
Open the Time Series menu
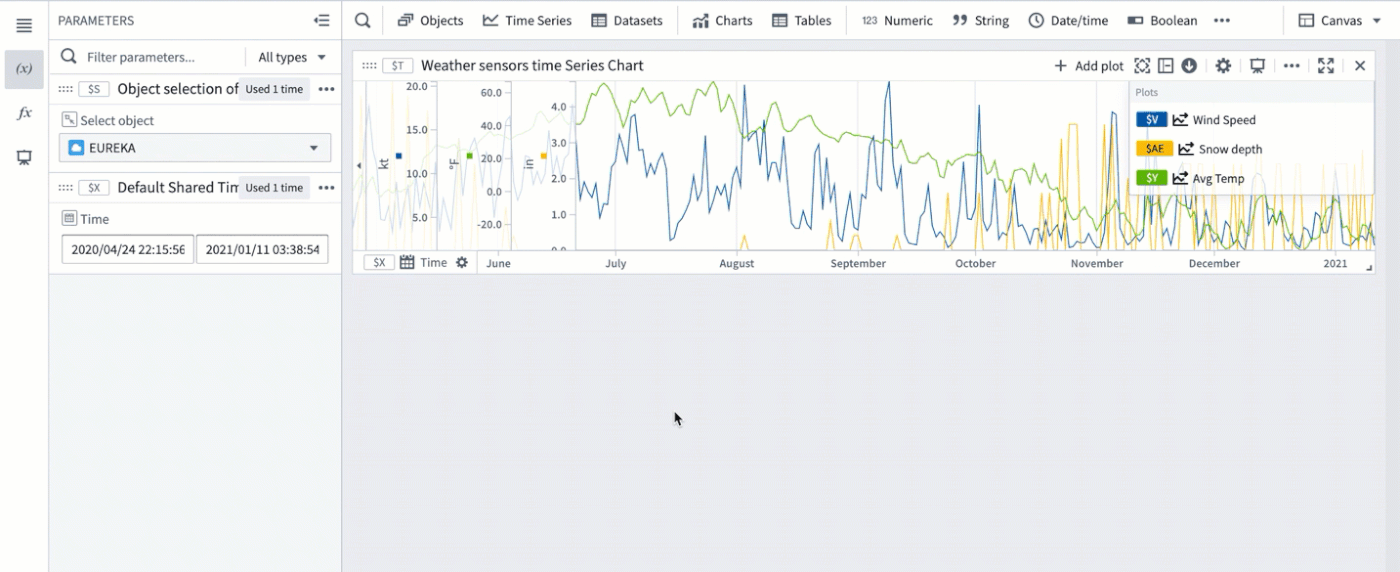527,20
